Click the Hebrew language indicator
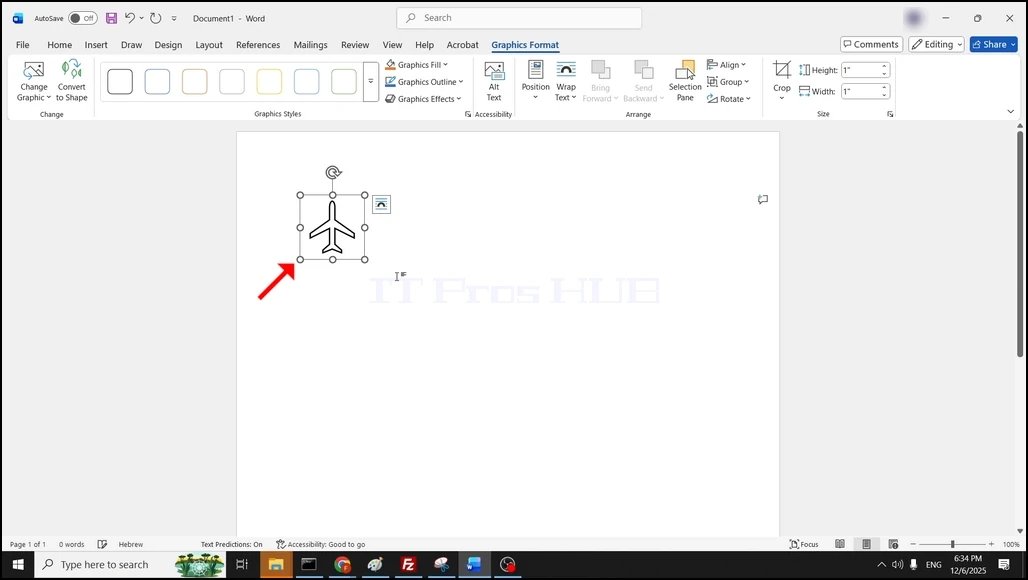Image resolution: width=1028 pixels, height=580 pixels. (130, 544)
